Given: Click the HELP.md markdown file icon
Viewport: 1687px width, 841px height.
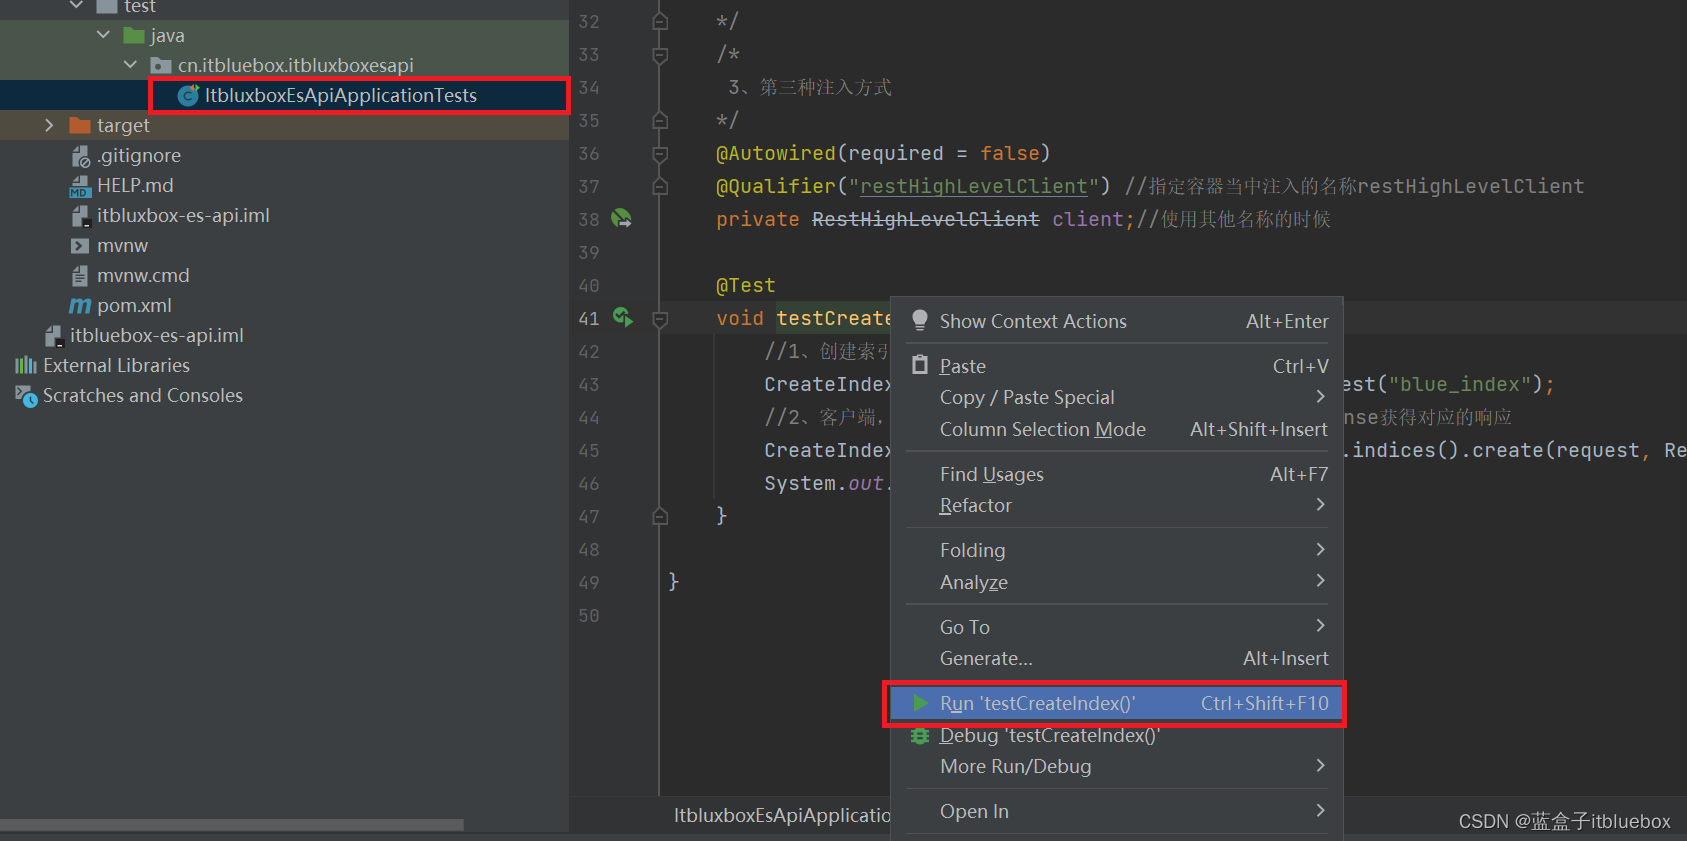Looking at the screenshot, I should 80,186.
